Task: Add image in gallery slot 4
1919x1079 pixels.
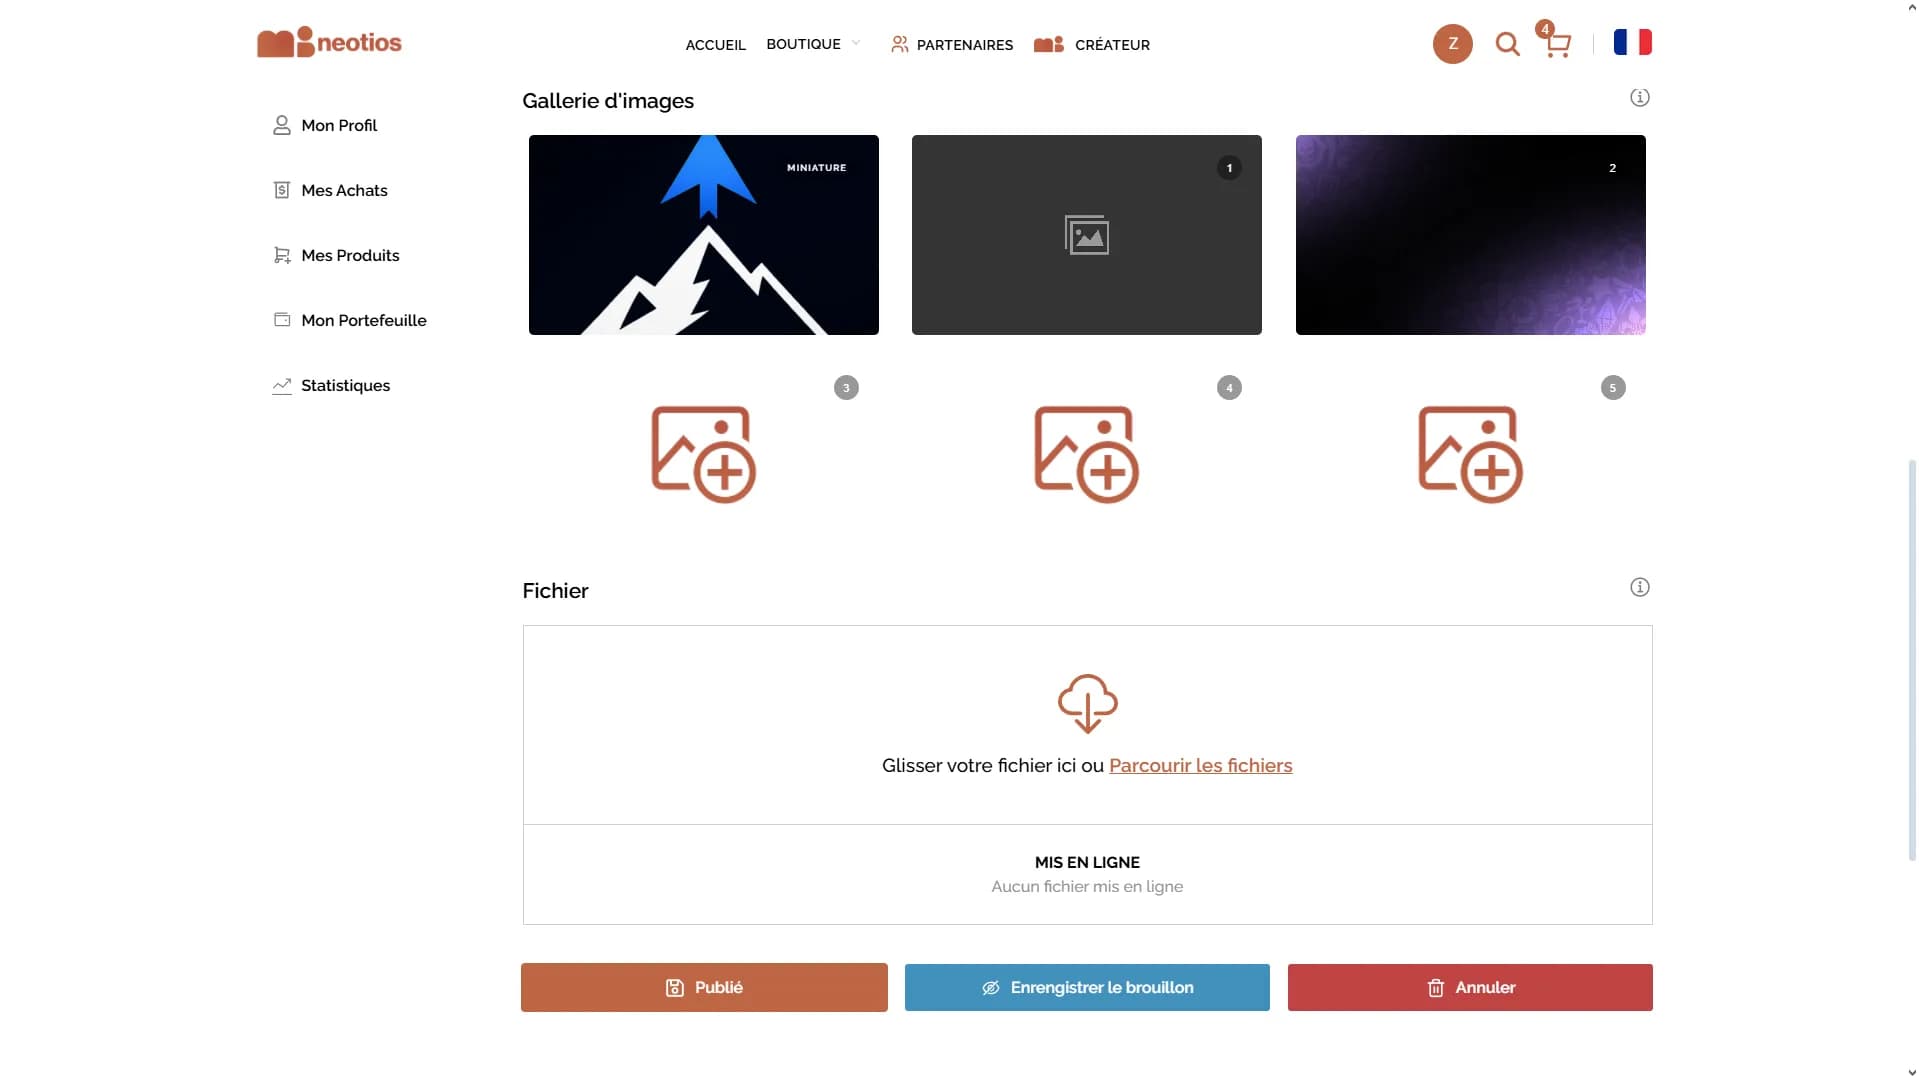Action: click(x=1086, y=454)
